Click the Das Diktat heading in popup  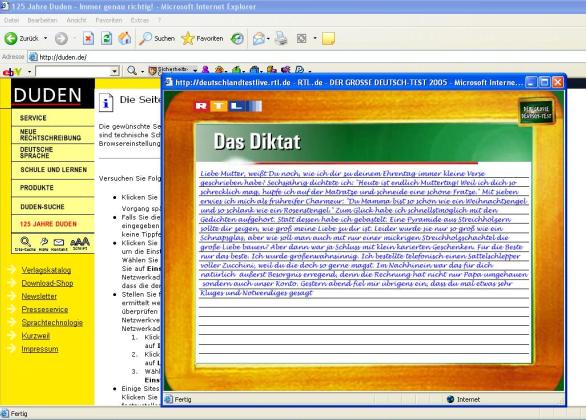(257, 142)
